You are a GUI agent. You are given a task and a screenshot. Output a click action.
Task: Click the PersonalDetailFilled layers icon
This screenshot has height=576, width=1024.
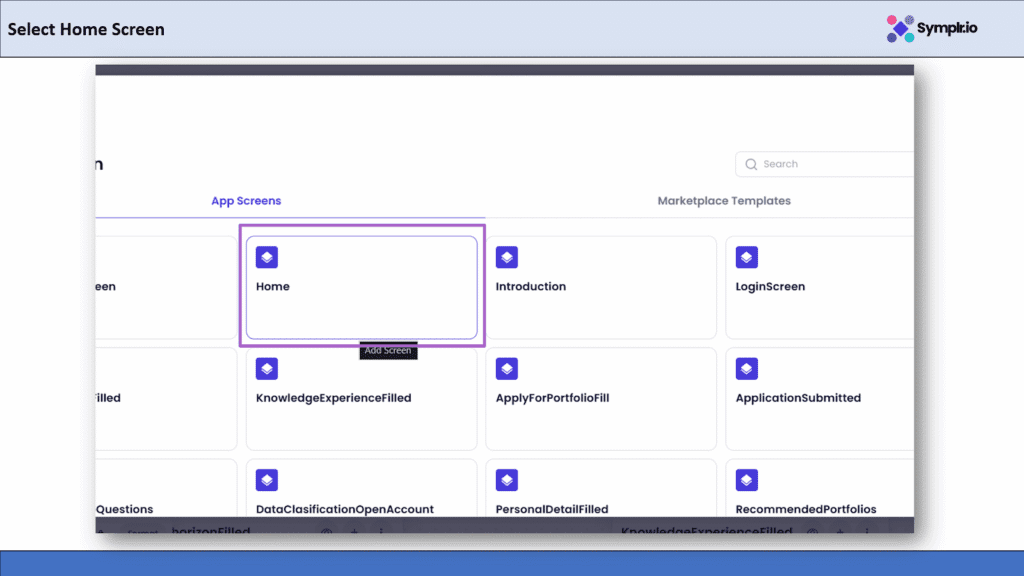pos(507,480)
